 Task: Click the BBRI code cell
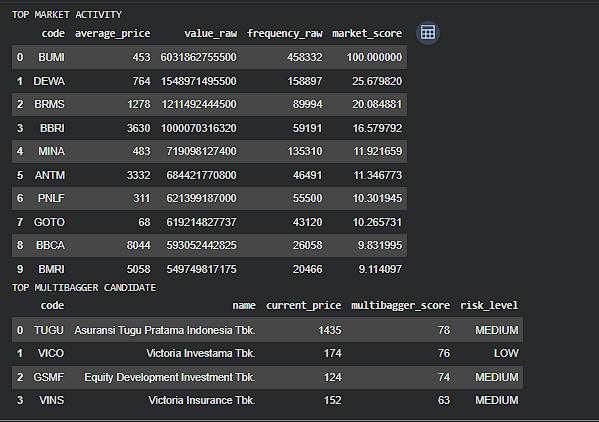pyautogui.click(x=52, y=128)
